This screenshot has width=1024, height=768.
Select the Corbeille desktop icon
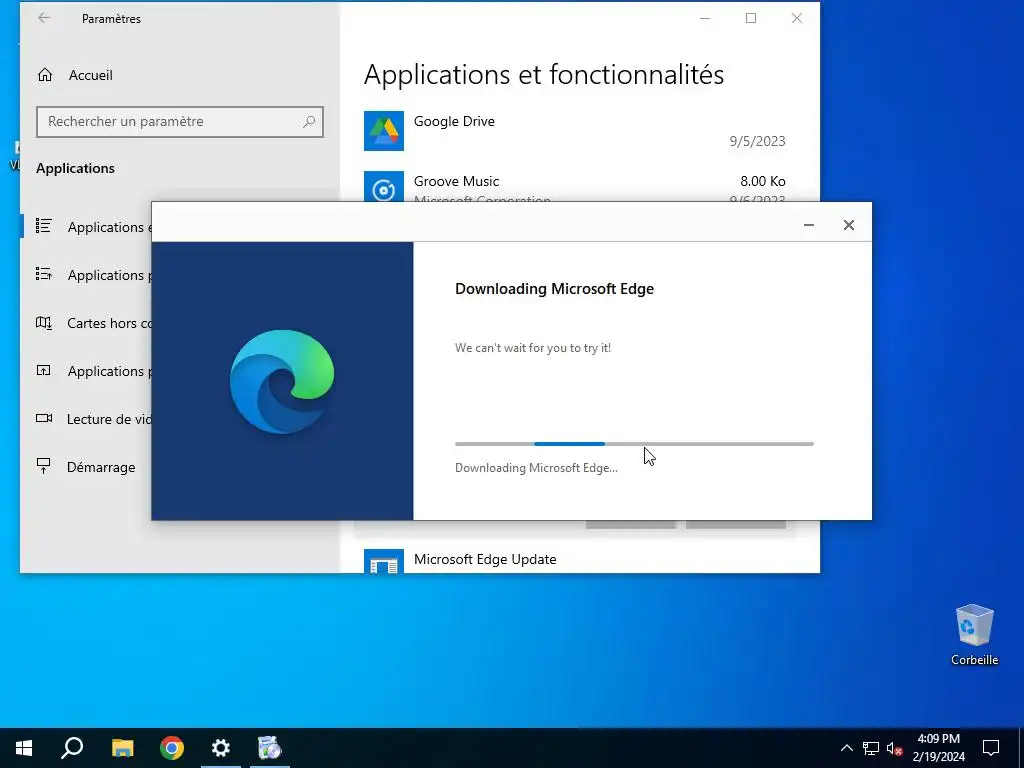click(x=974, y=635)
